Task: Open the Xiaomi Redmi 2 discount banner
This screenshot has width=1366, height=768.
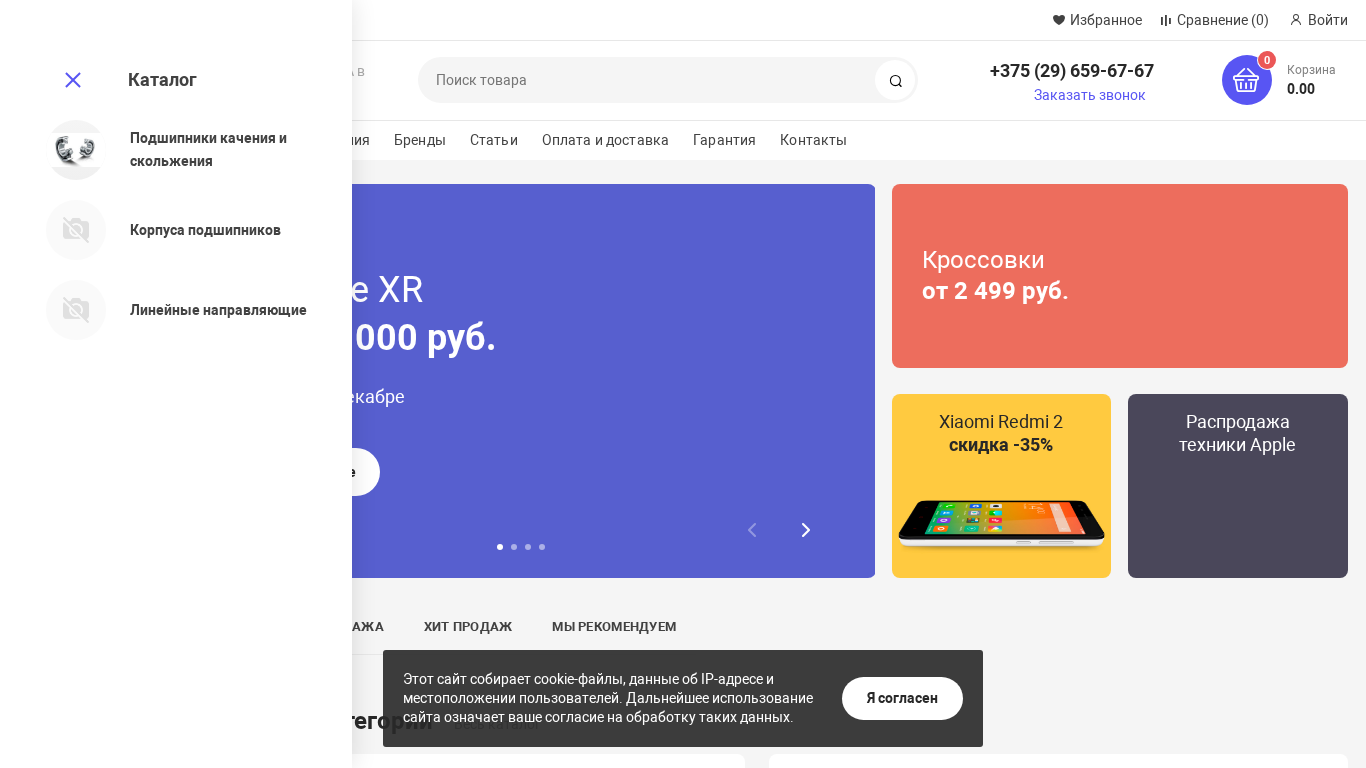Action: tap(1001, 486)
